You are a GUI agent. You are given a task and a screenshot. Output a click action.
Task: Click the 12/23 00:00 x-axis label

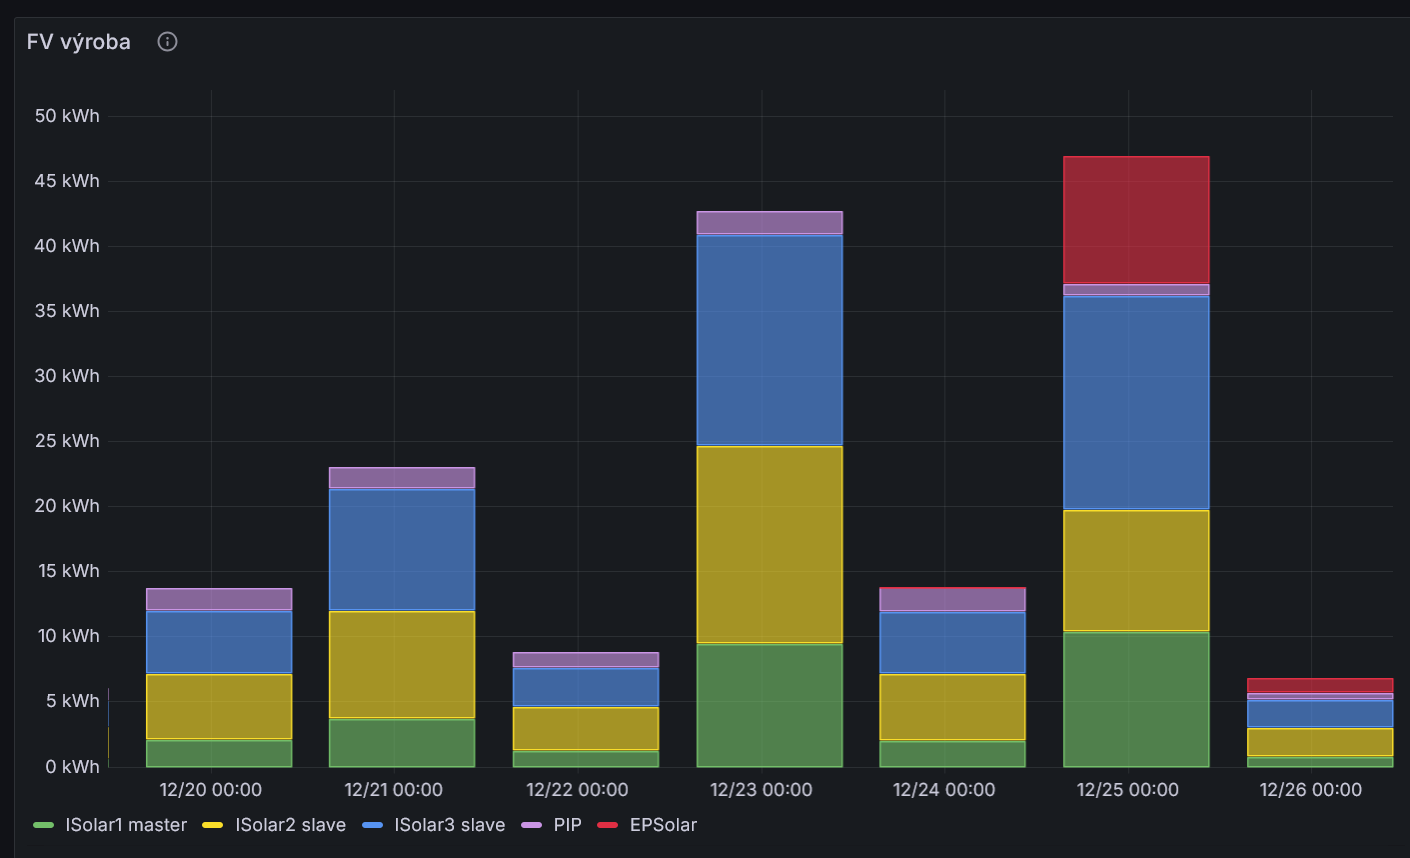pyautogui.click(x=761, y=790)
